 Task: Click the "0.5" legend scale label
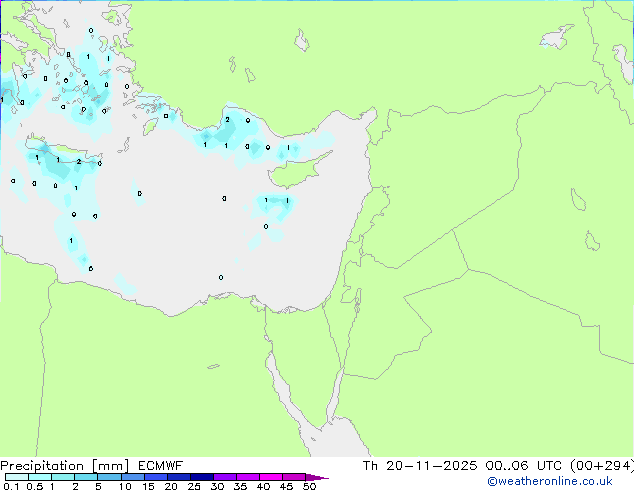click(x=35, y=486)
